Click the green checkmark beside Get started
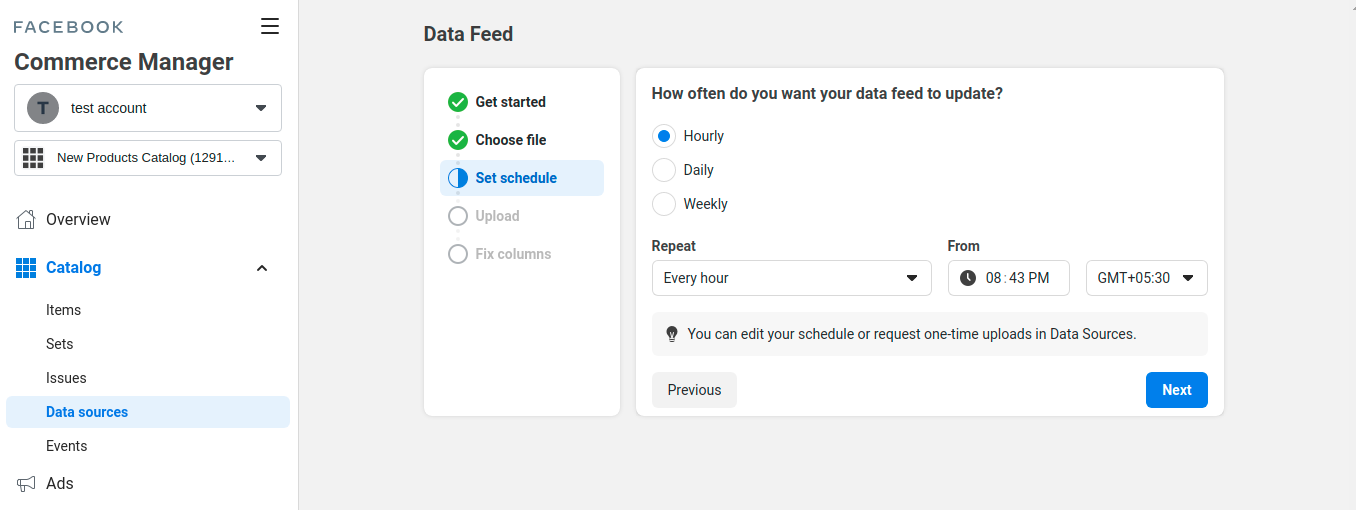 [458, 102]
